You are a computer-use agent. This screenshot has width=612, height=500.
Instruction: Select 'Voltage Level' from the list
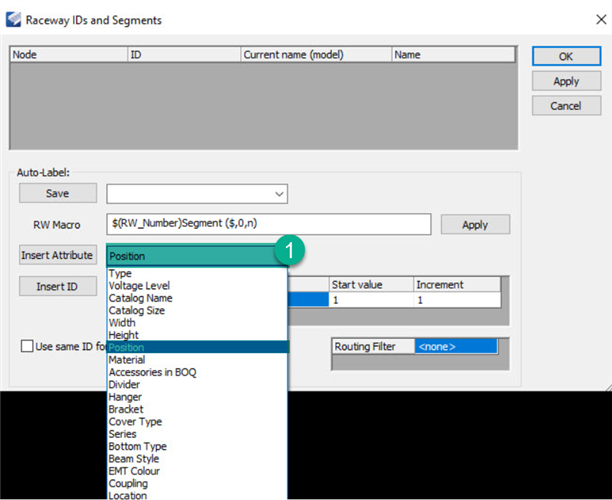click(140, 286)
